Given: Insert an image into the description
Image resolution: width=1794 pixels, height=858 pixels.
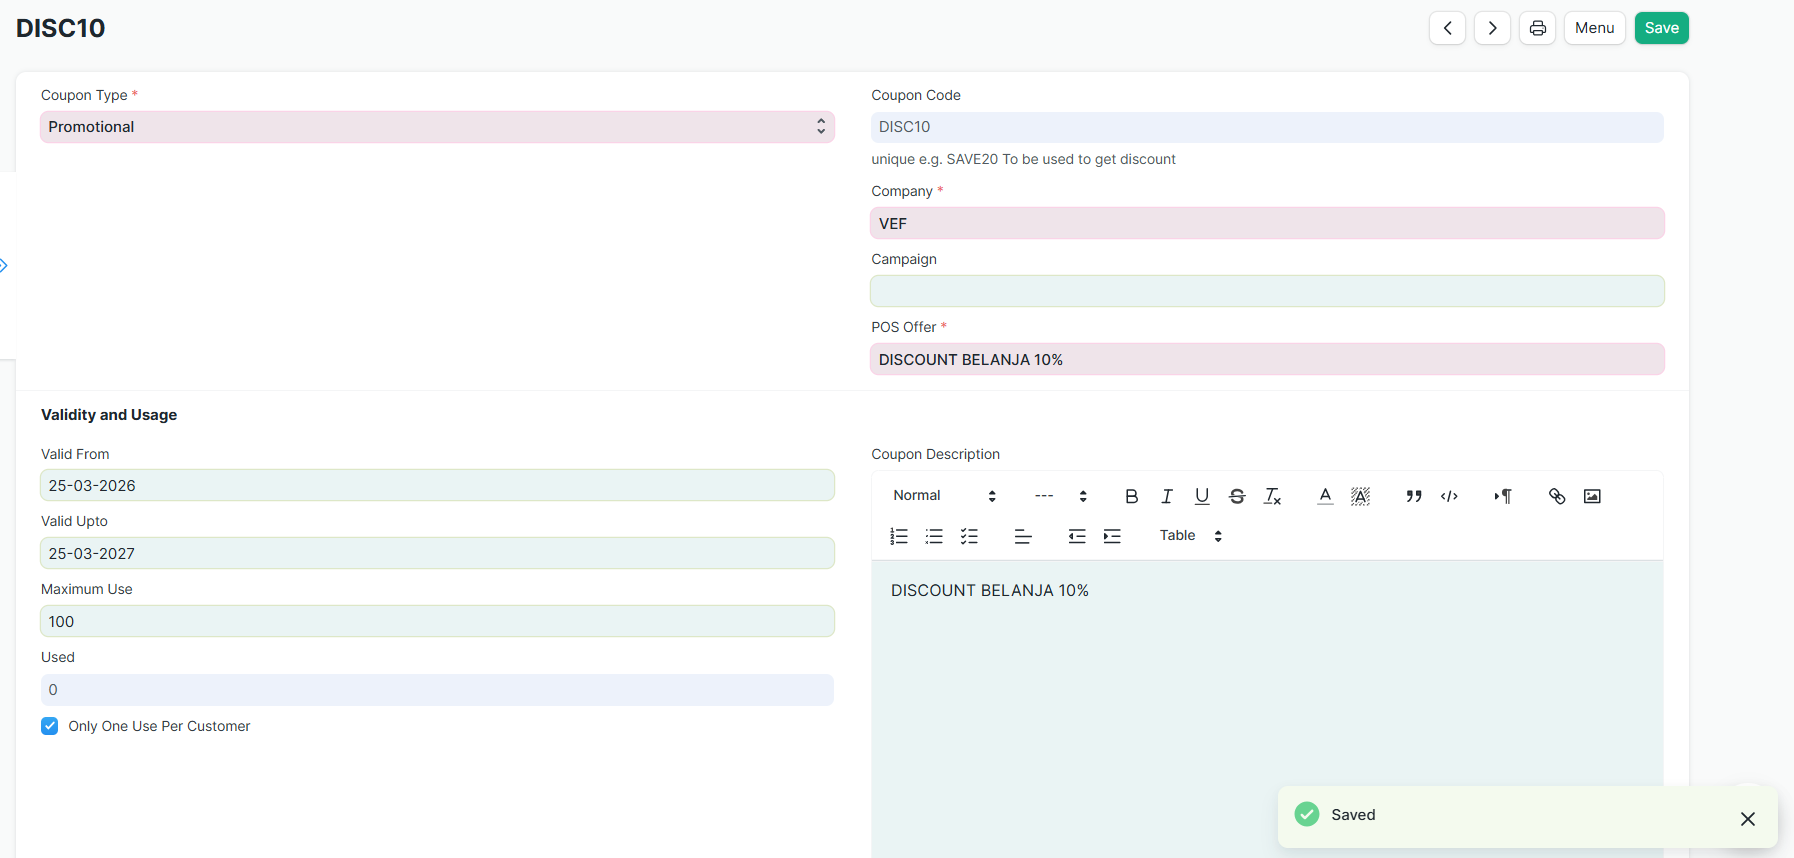Looking at the screenshot, I should [x=1592, y=496].
